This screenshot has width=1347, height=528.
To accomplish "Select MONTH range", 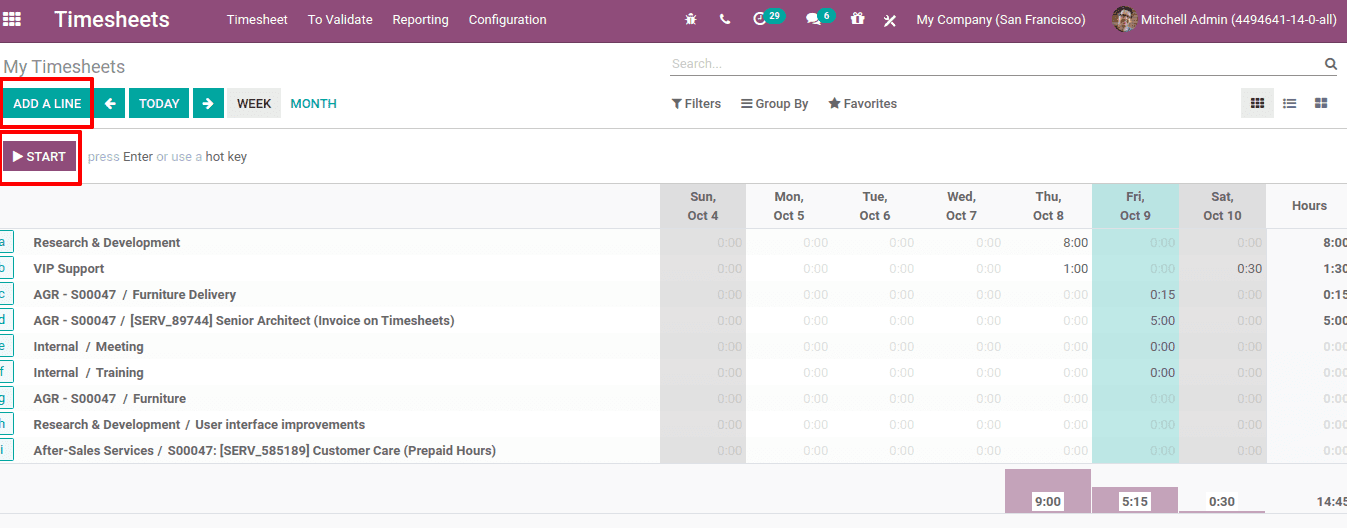I will (313, 104).
